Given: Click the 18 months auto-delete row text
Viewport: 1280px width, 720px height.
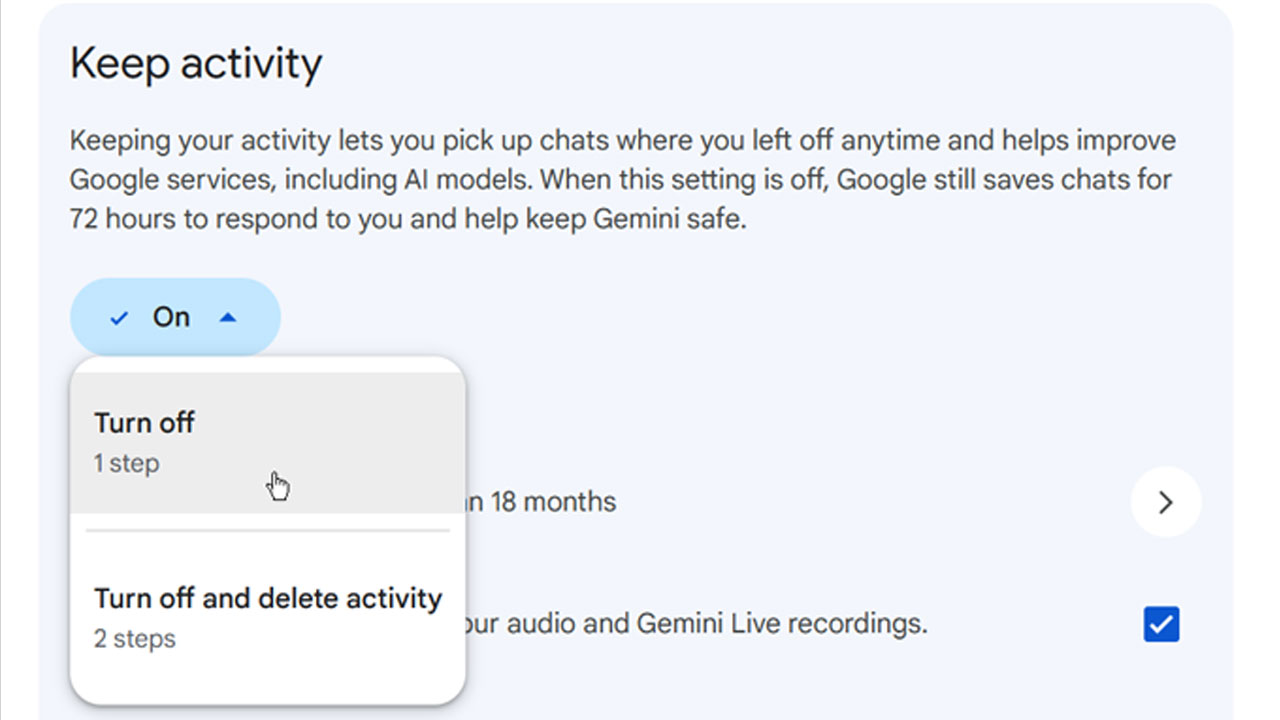Looking at the screenshot, I should pyautogui.click(x=541, y=501).
